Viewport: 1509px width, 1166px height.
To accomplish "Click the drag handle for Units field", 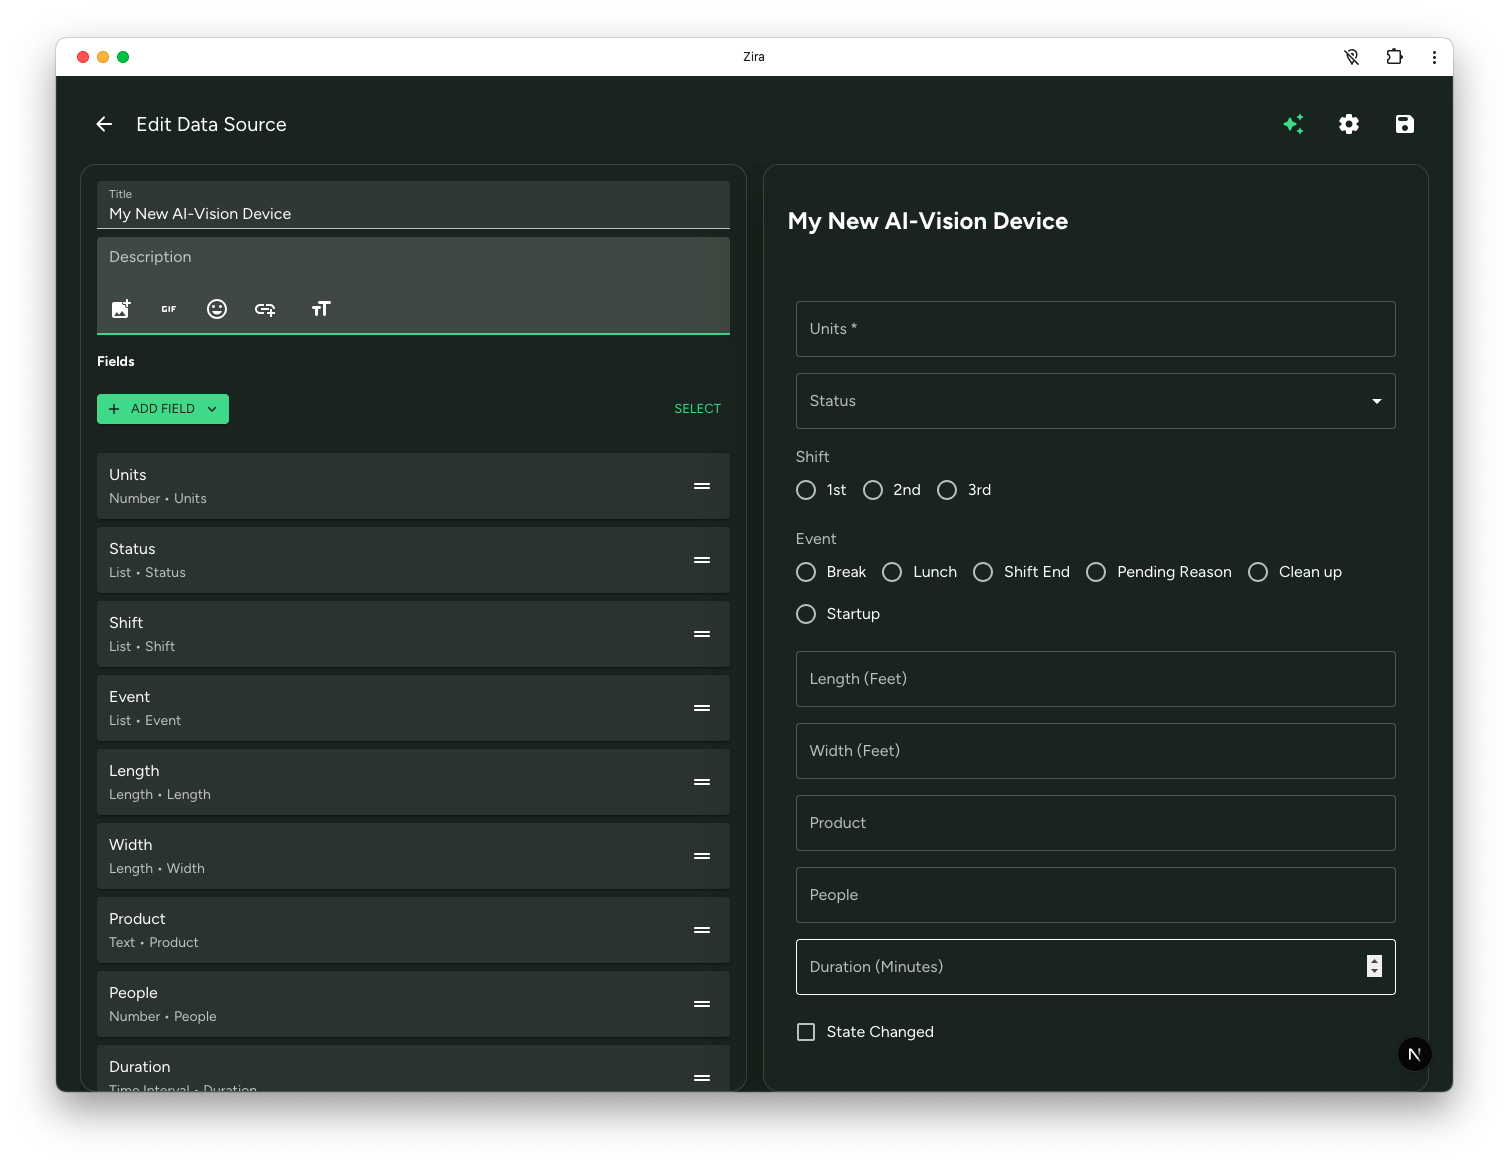I will click(x=702, y=486).
